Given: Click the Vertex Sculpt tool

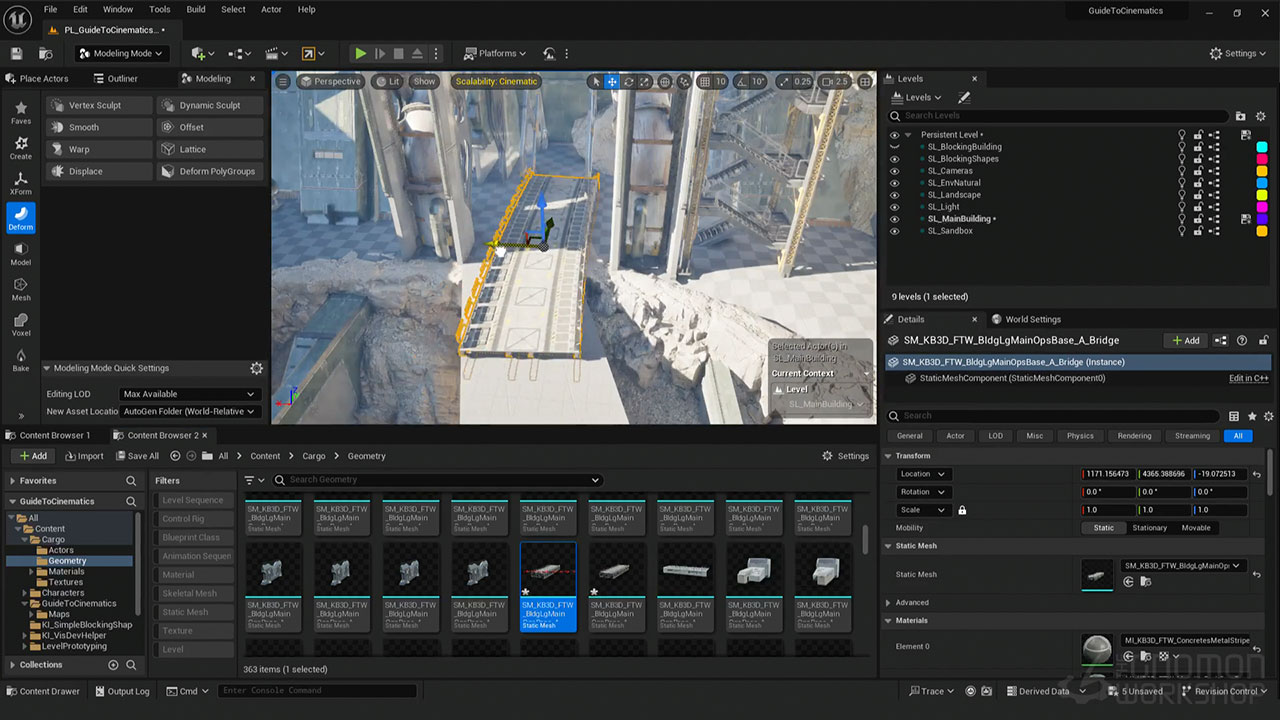Looking at the screenshot, I should tap(98, 105).
